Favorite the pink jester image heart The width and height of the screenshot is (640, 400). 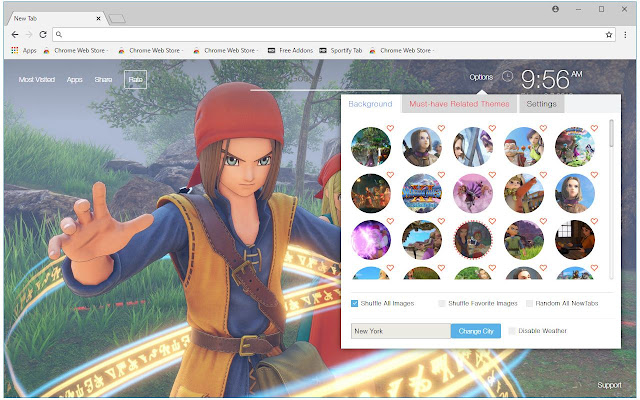492,175
